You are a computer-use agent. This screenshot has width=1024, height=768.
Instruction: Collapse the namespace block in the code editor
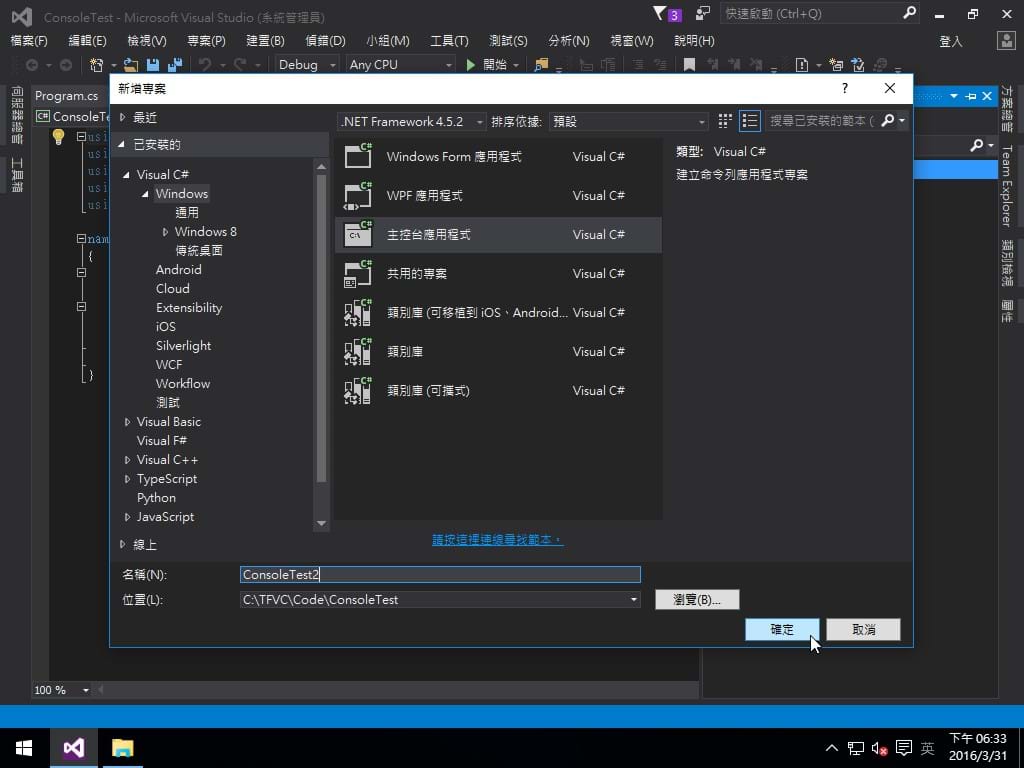point(82,238)
